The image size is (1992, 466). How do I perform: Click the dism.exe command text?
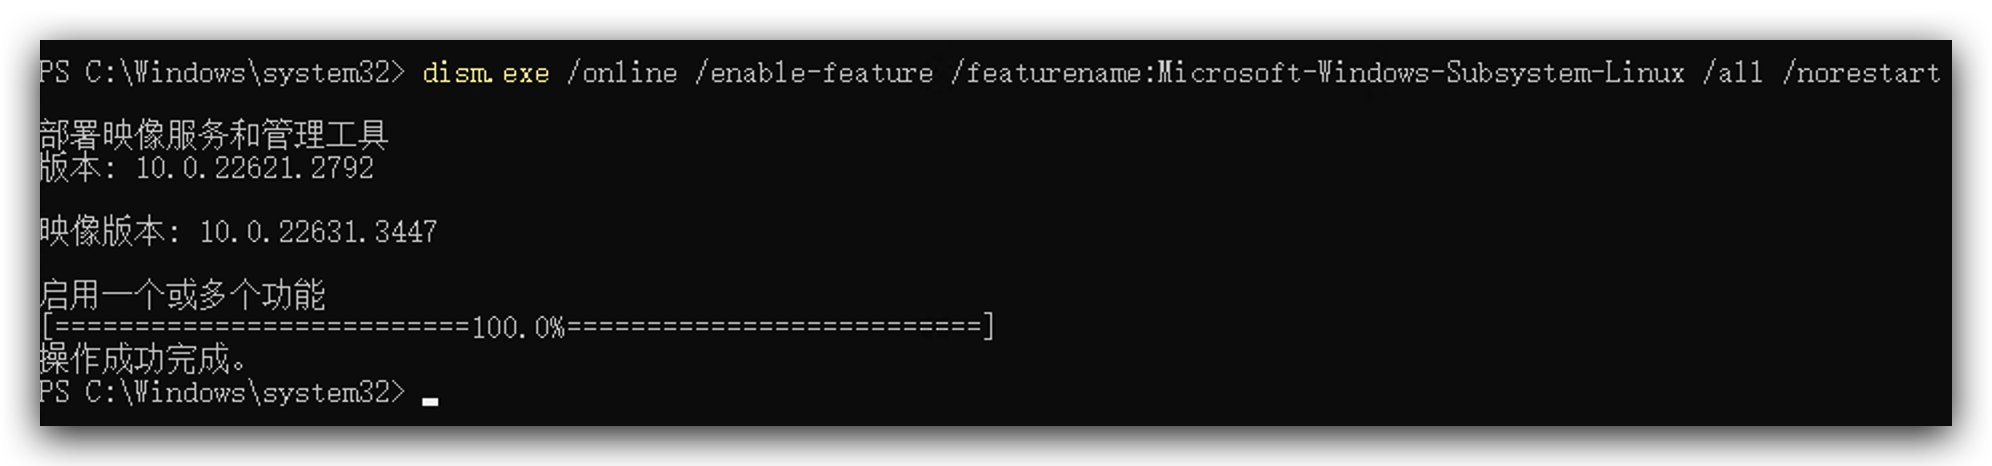tap(486, 74)
